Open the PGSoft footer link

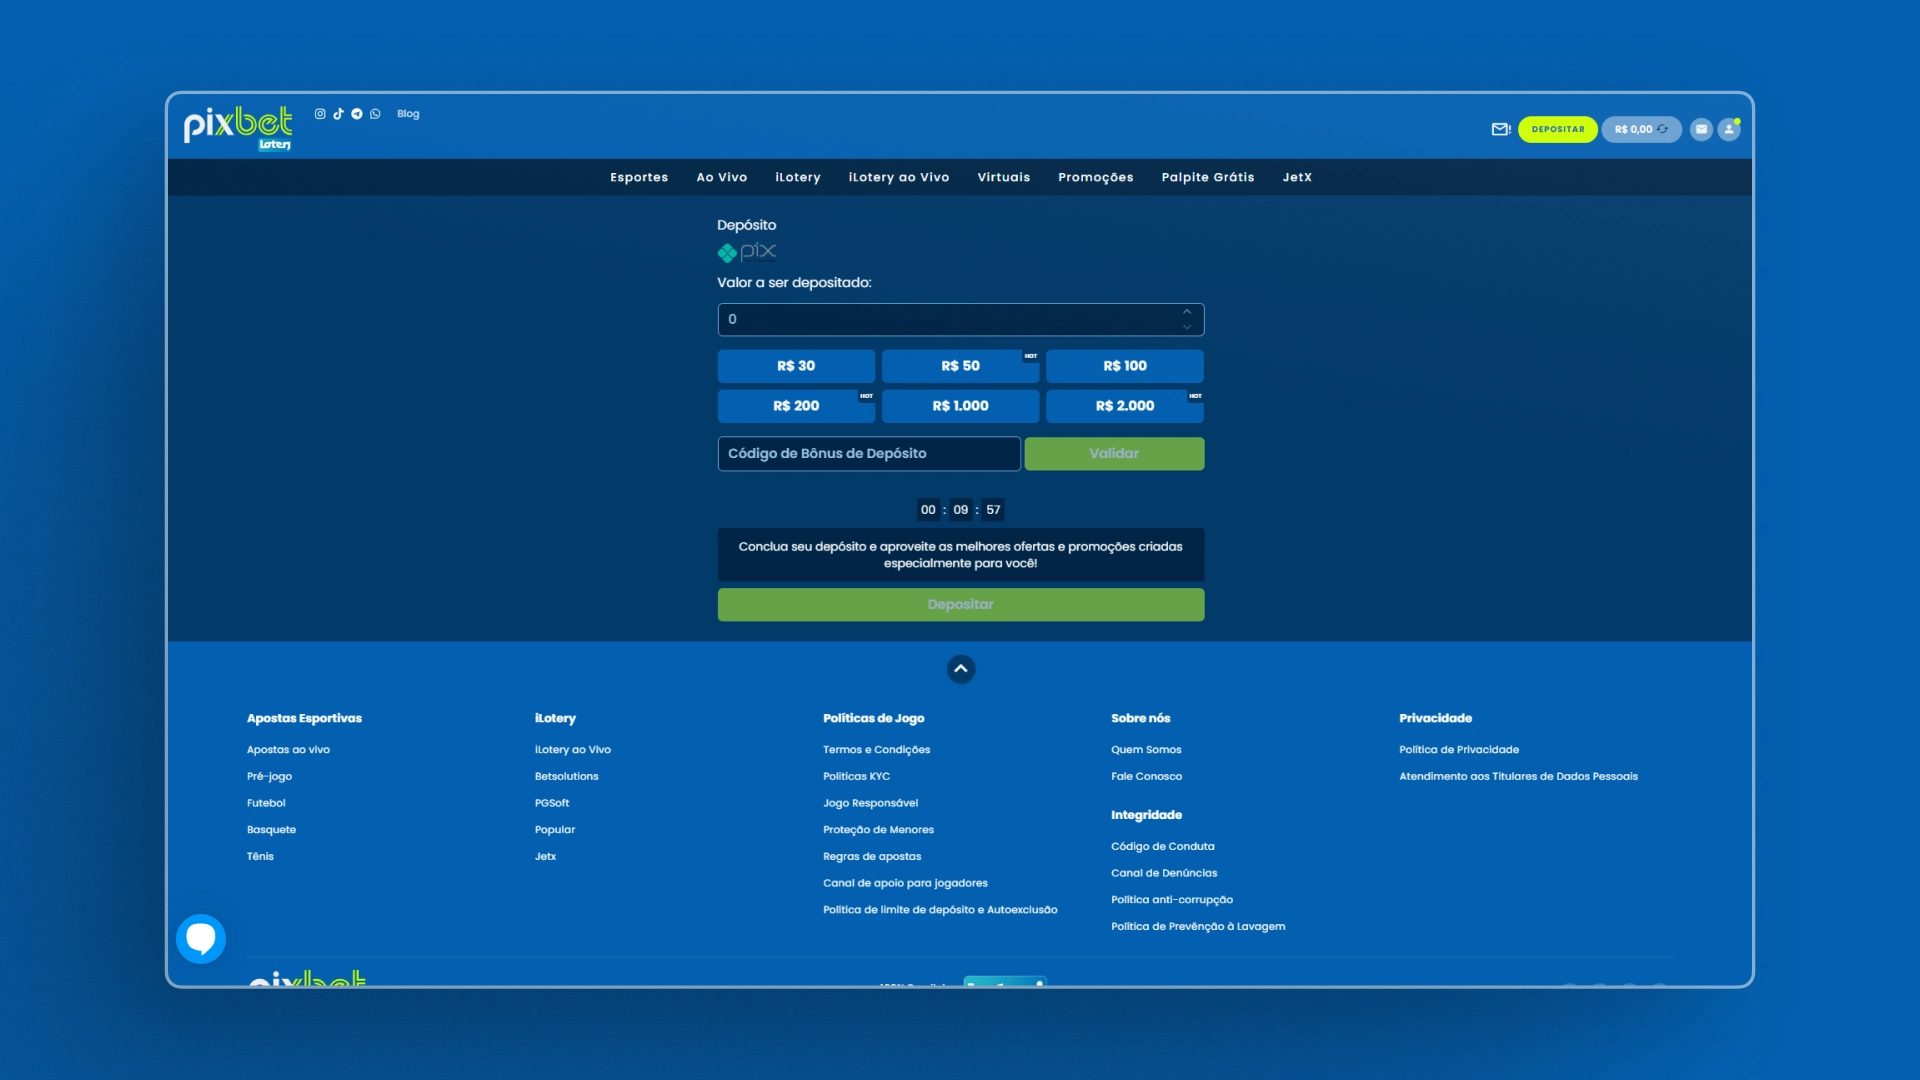point(552,803)
